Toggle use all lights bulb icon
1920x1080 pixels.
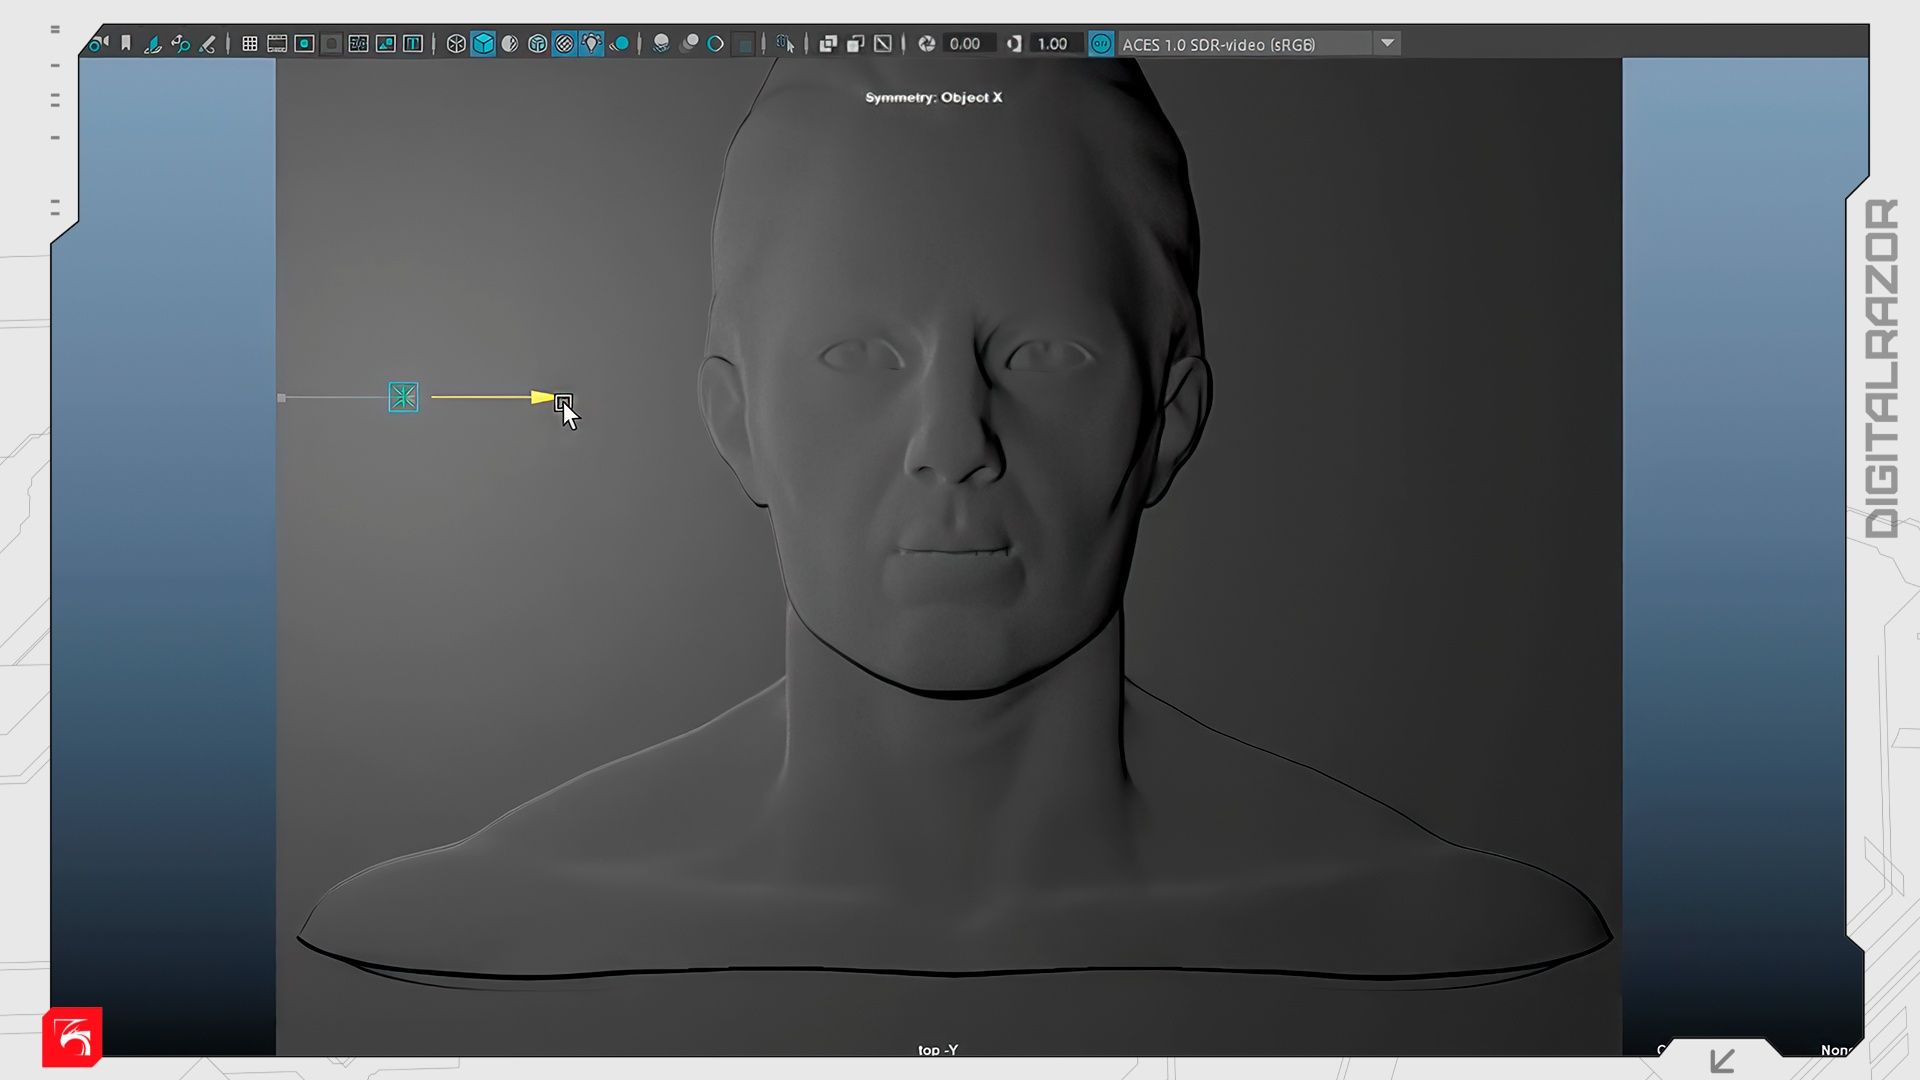(x=592, y=43)
